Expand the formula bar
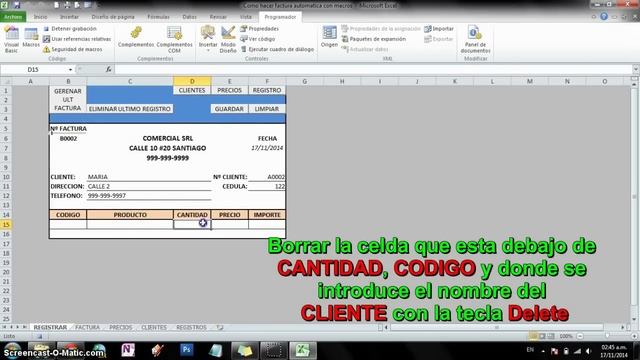This screenshot has width=640, height=360. point(636,69)
